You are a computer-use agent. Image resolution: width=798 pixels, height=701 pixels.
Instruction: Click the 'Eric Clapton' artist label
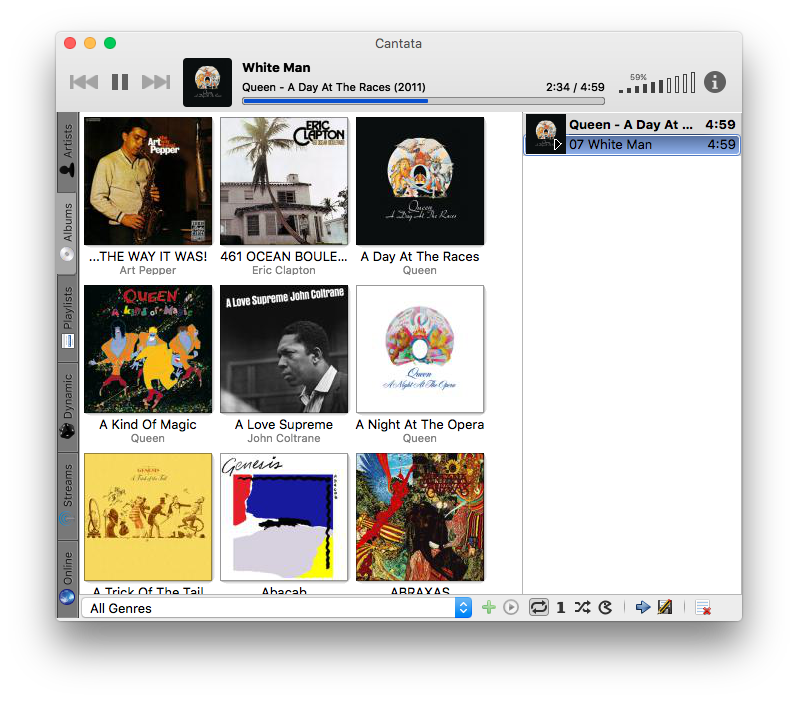[284, 270]
